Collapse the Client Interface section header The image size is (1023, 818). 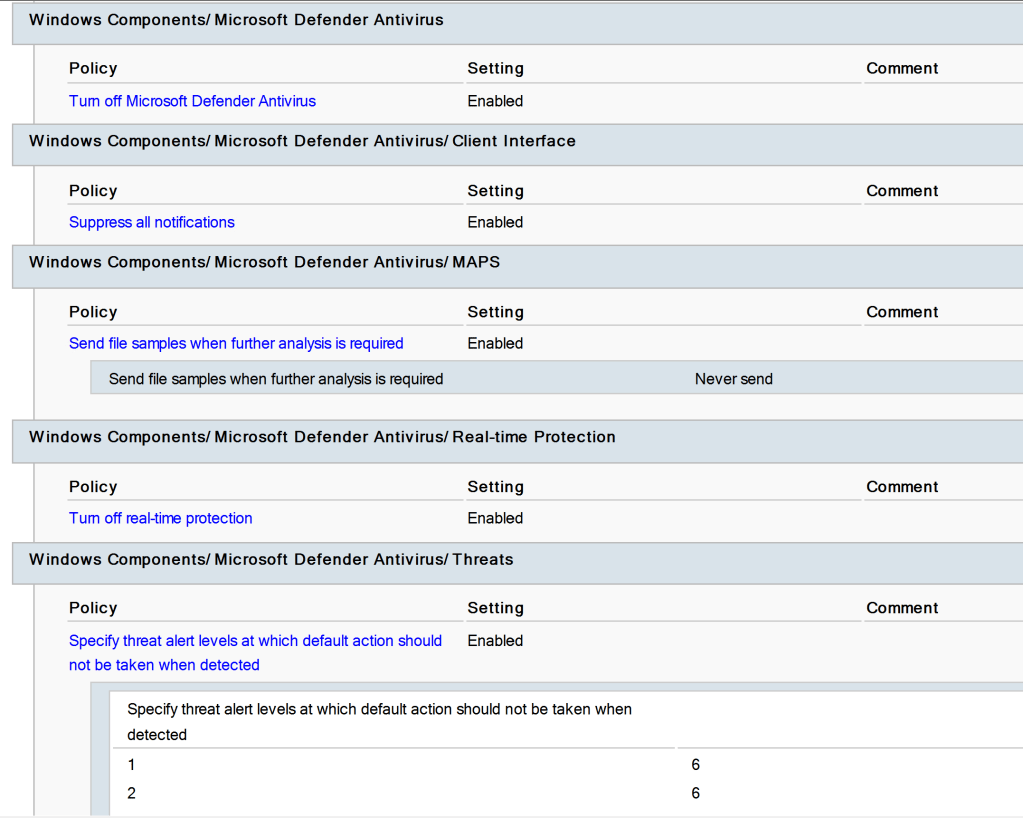pos(302,141)
